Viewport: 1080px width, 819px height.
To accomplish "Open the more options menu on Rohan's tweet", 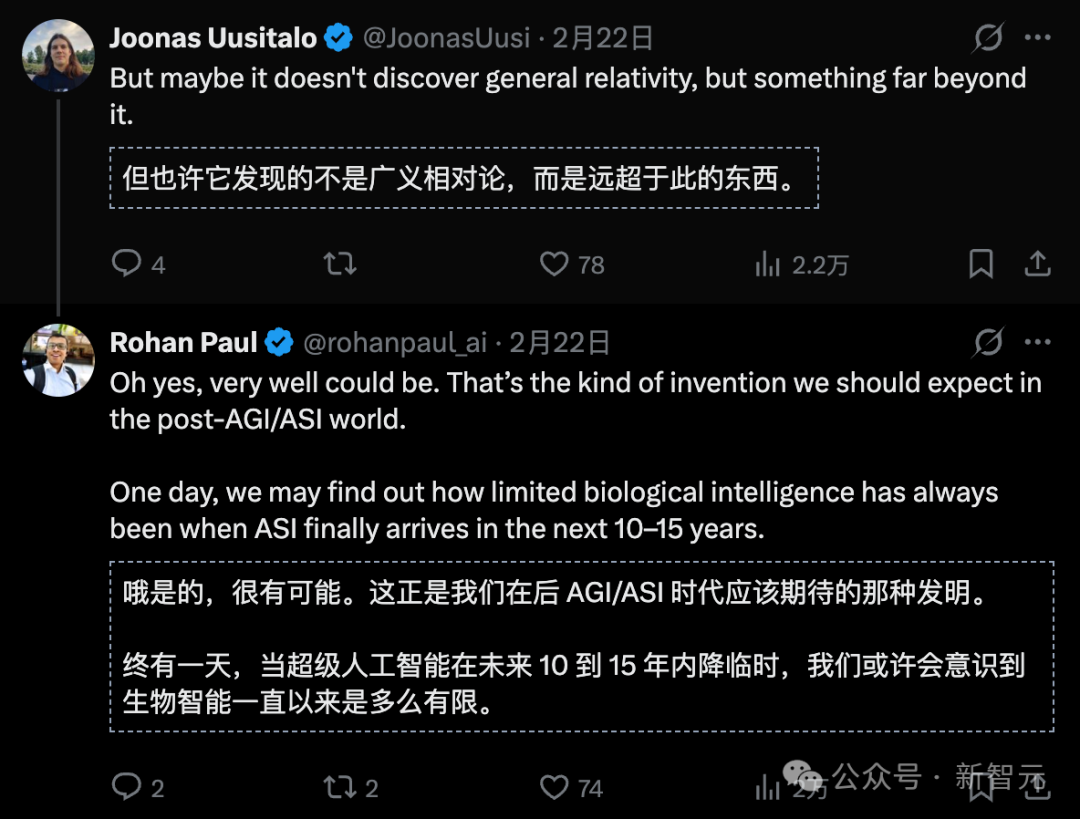I will pyautogui.click(x=1040, y=342).
